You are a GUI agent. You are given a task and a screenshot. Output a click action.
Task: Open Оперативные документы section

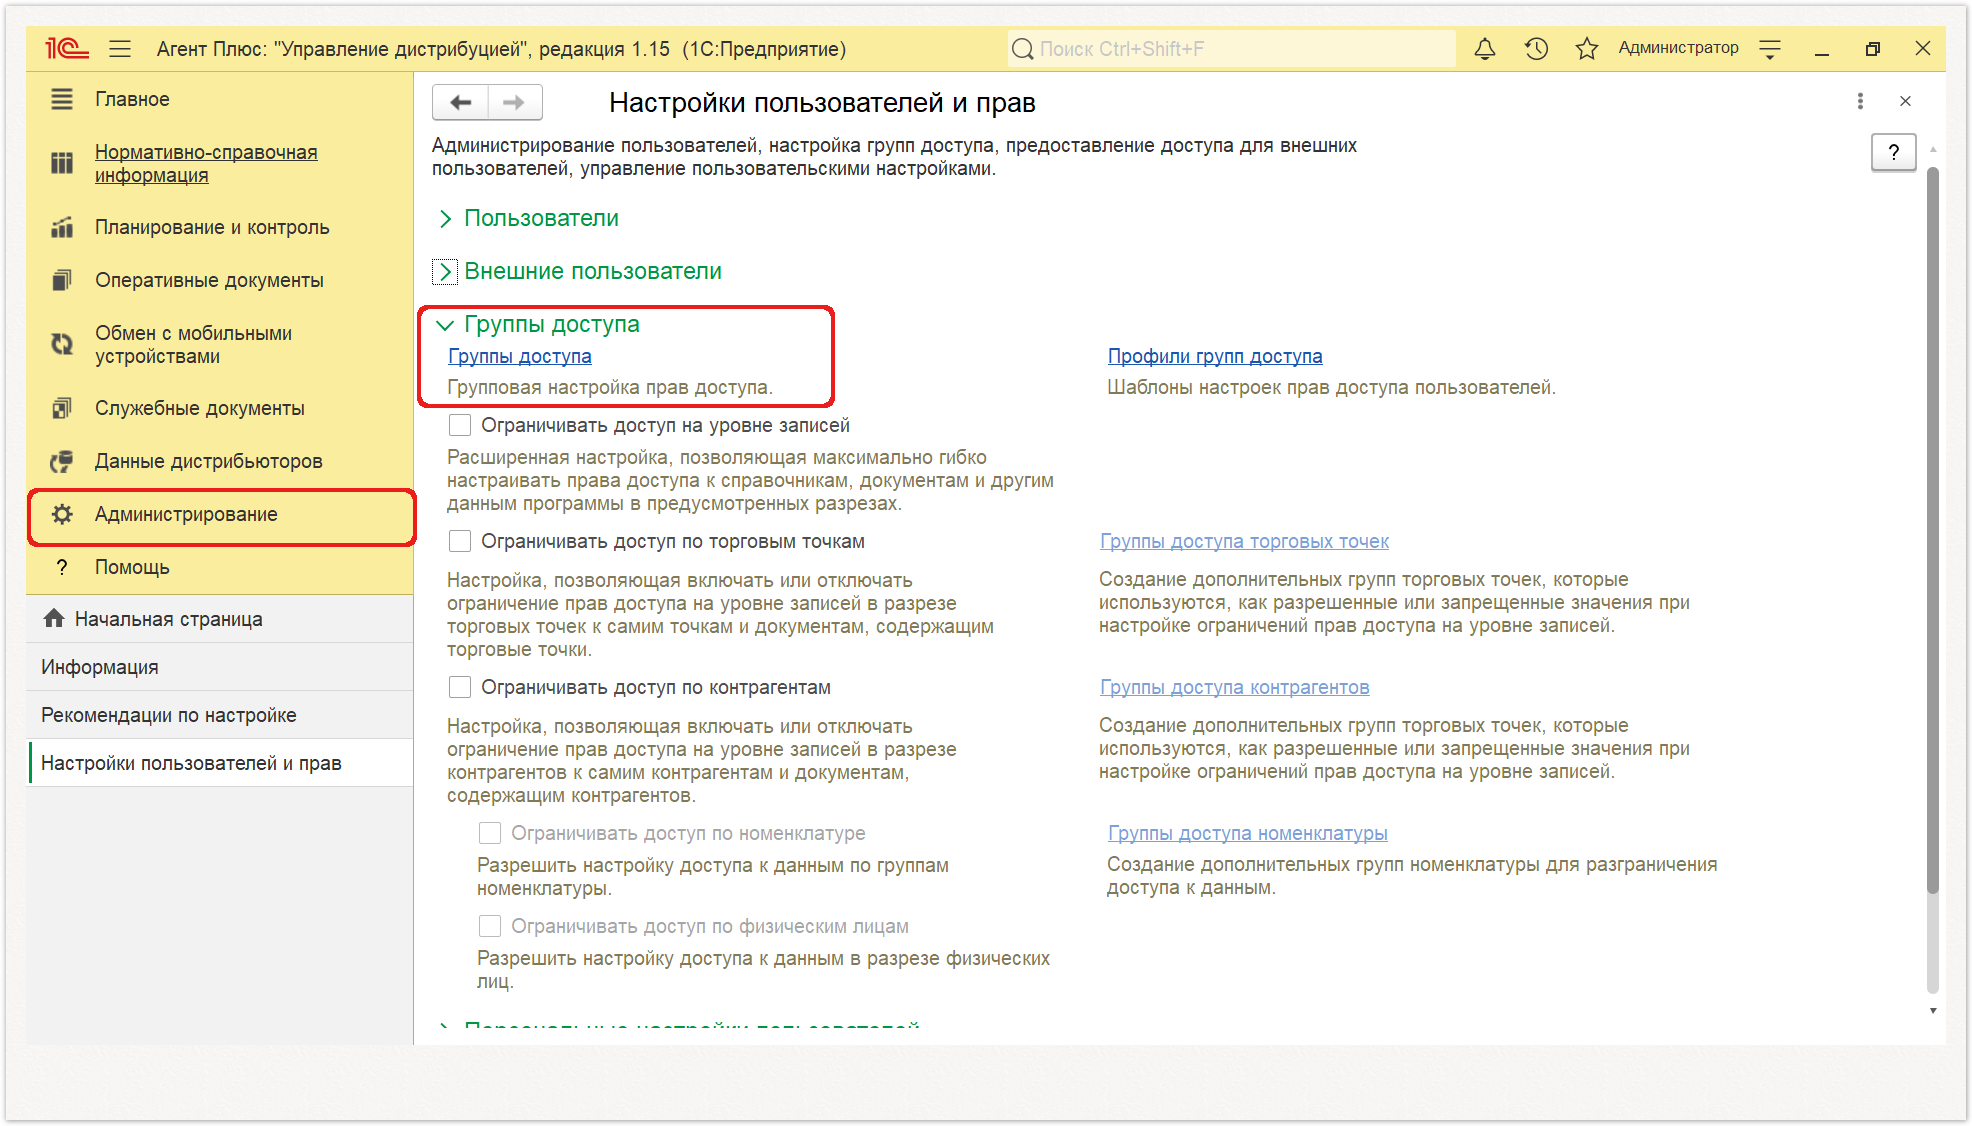click(x=209, y=280)
